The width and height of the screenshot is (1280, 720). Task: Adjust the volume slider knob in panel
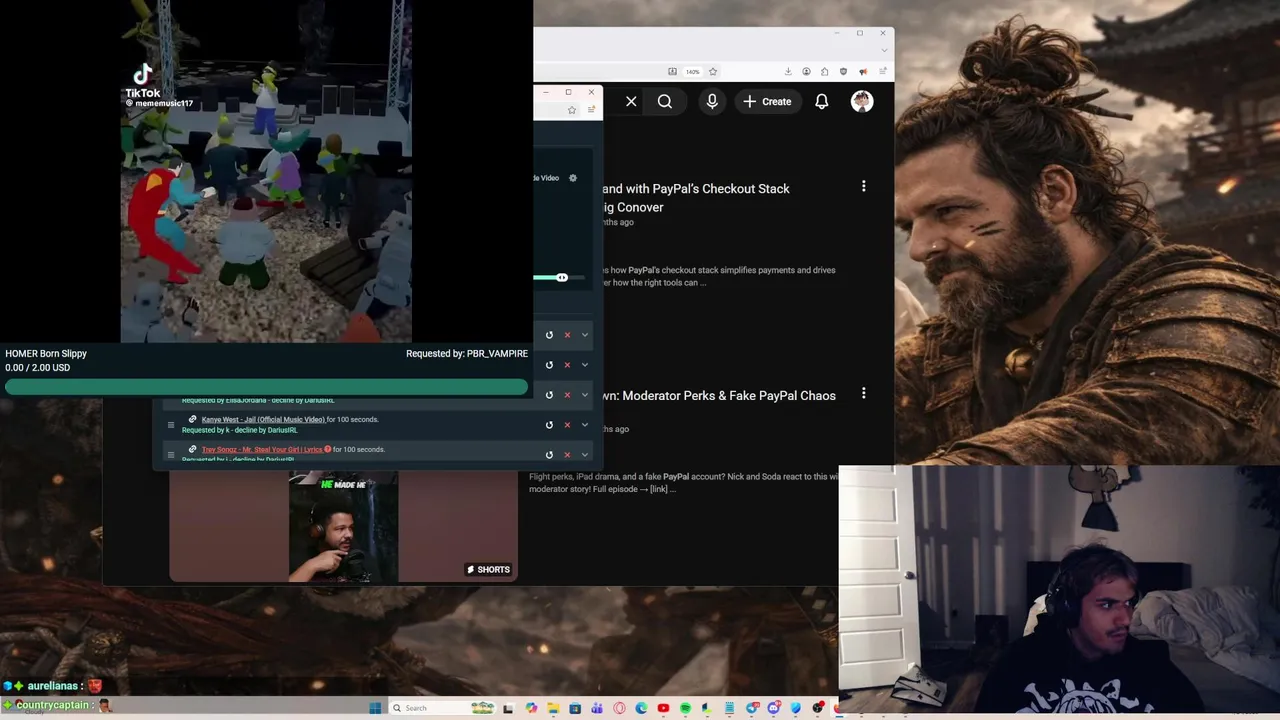[x=562, y=277]
